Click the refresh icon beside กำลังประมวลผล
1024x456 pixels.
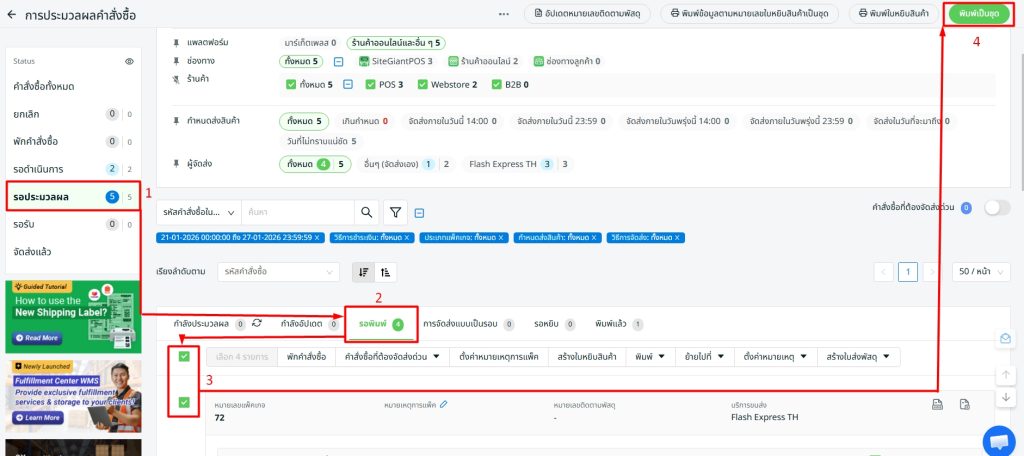pos(257,323)
